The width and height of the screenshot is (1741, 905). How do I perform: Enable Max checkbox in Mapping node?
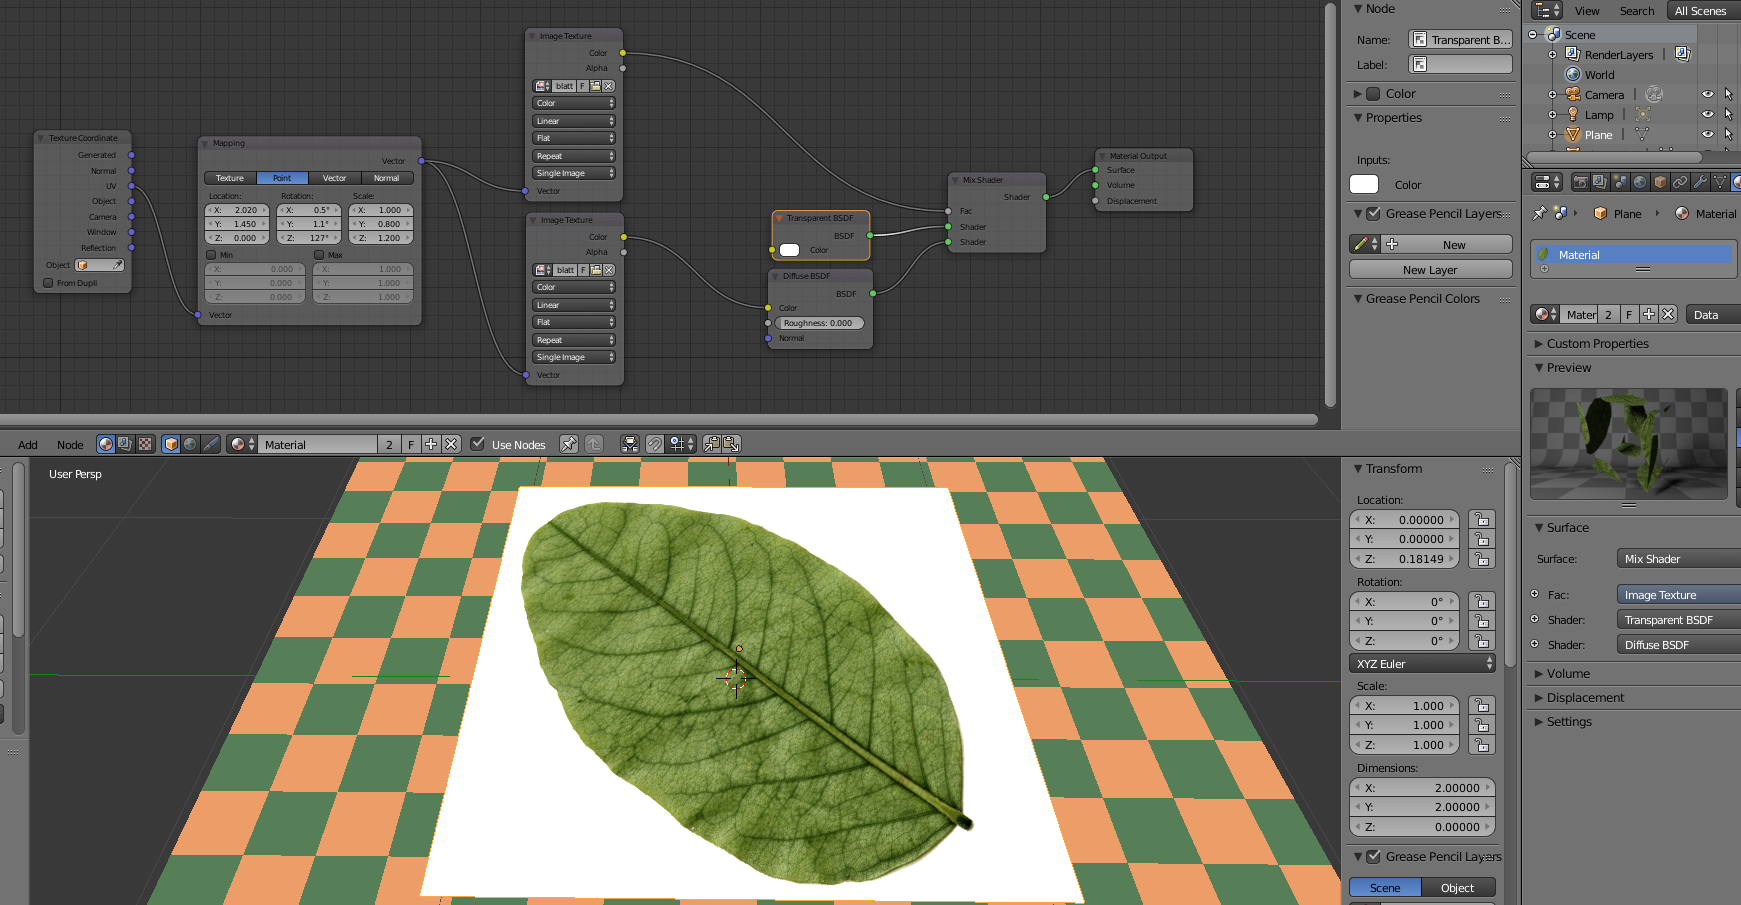[x=319, y=255]
